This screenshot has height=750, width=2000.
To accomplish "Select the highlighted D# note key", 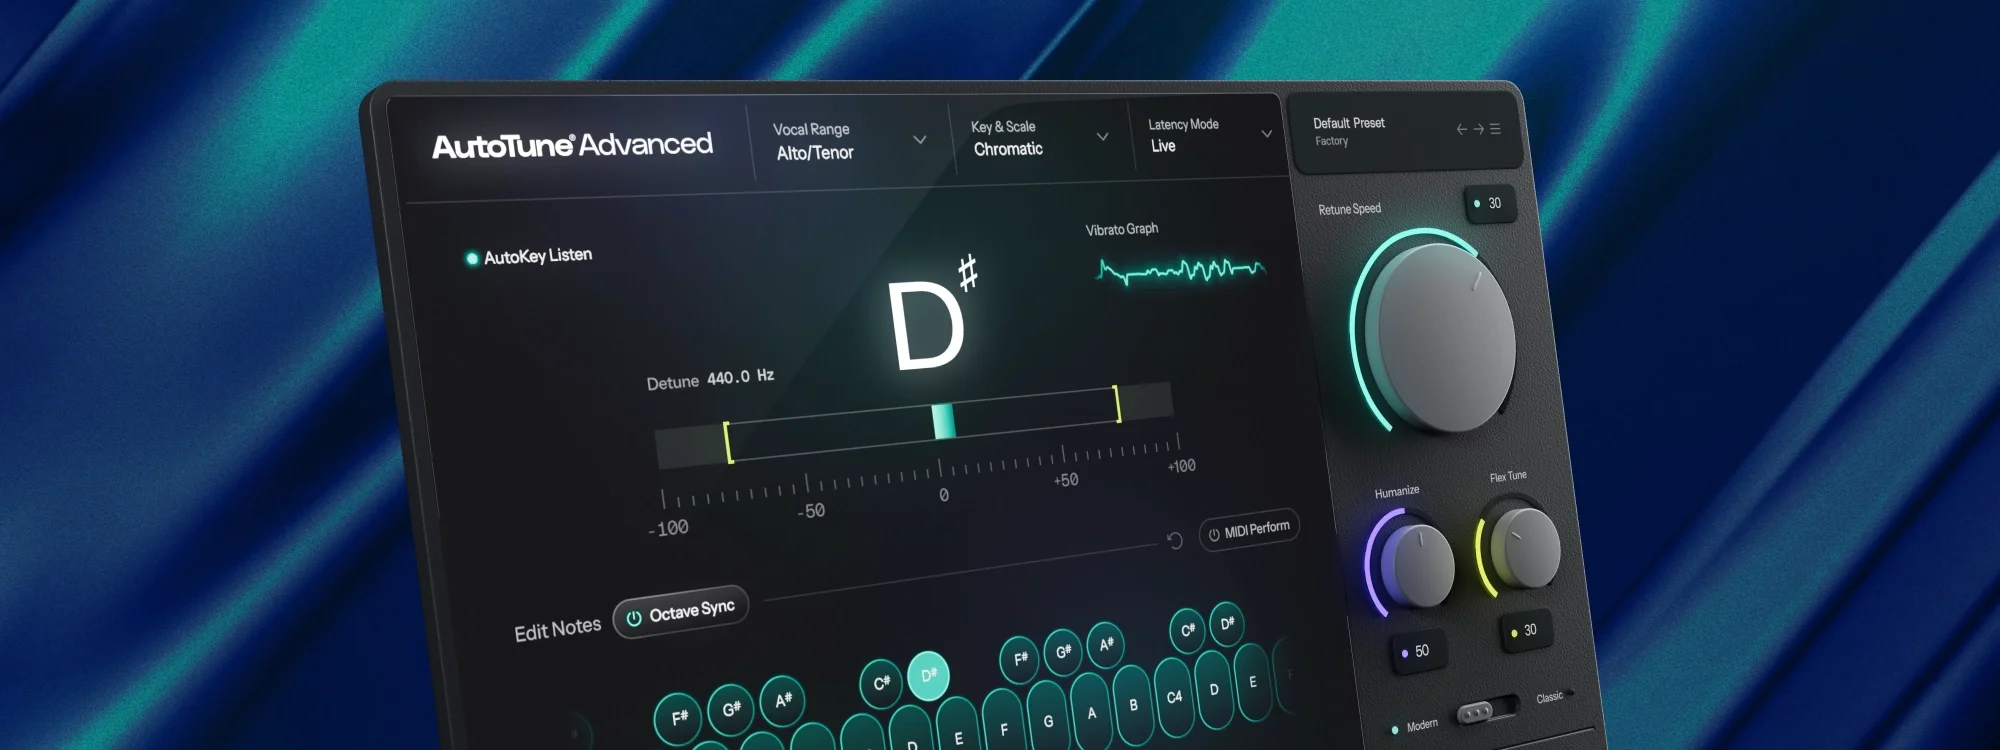I will click(x=928, y=676).
